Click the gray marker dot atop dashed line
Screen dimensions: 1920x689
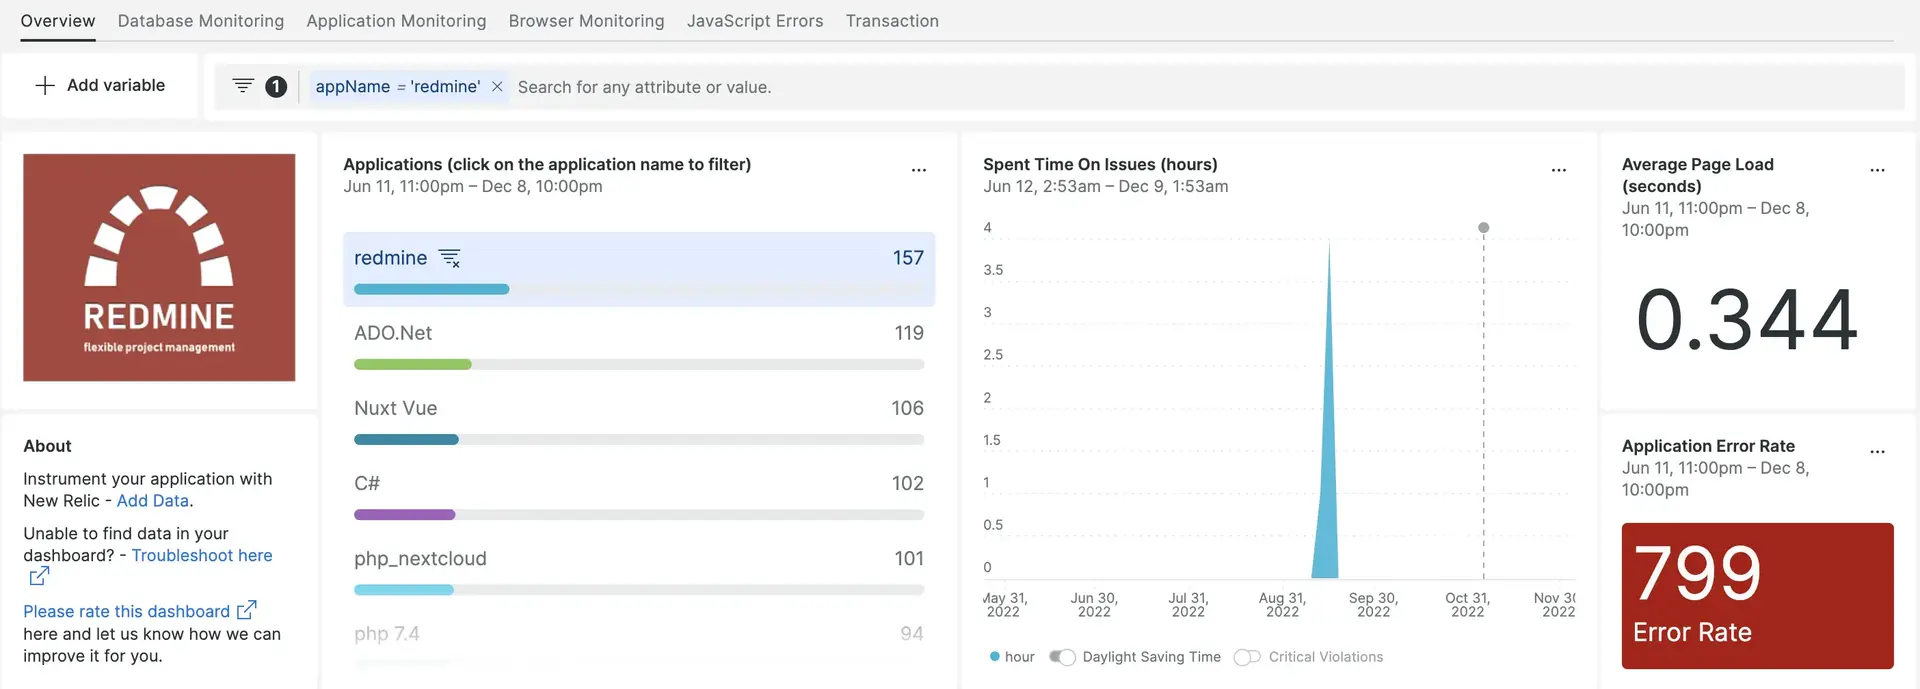tap(1484, 228)
